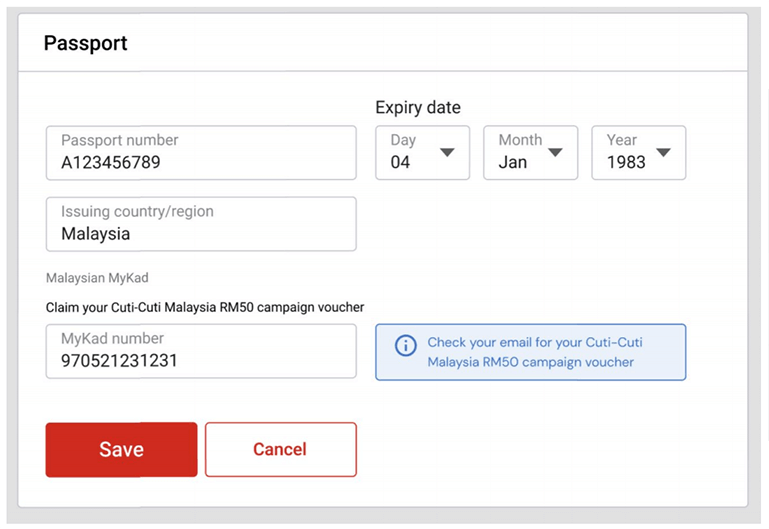Click the Day dropdown arrow
Screen dimensions: 769x529
tap(447, 152)
